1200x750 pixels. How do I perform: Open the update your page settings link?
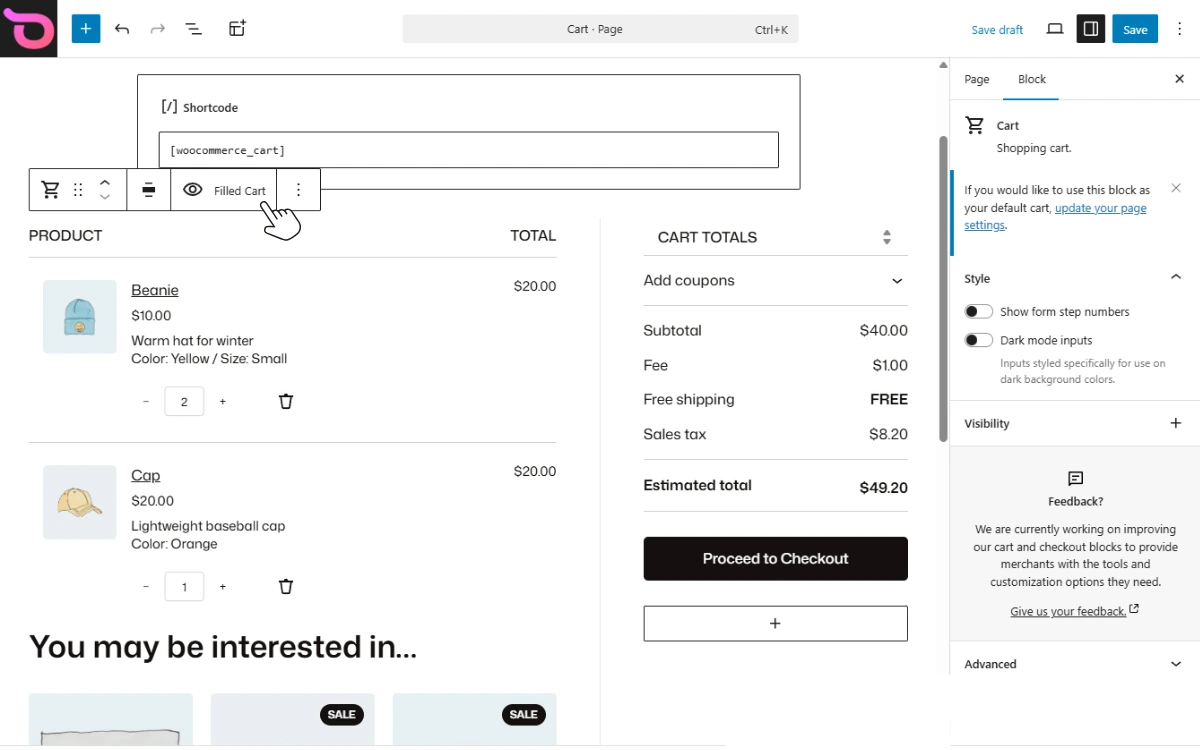[x=1100, y=209]
